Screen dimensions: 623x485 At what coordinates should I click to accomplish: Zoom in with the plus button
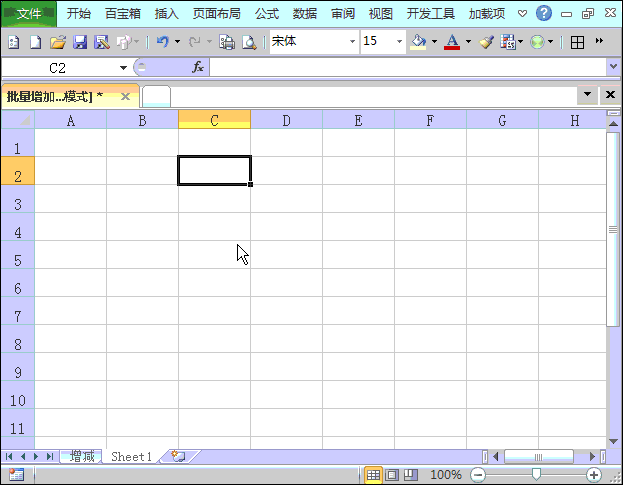(x=594, y=475)
